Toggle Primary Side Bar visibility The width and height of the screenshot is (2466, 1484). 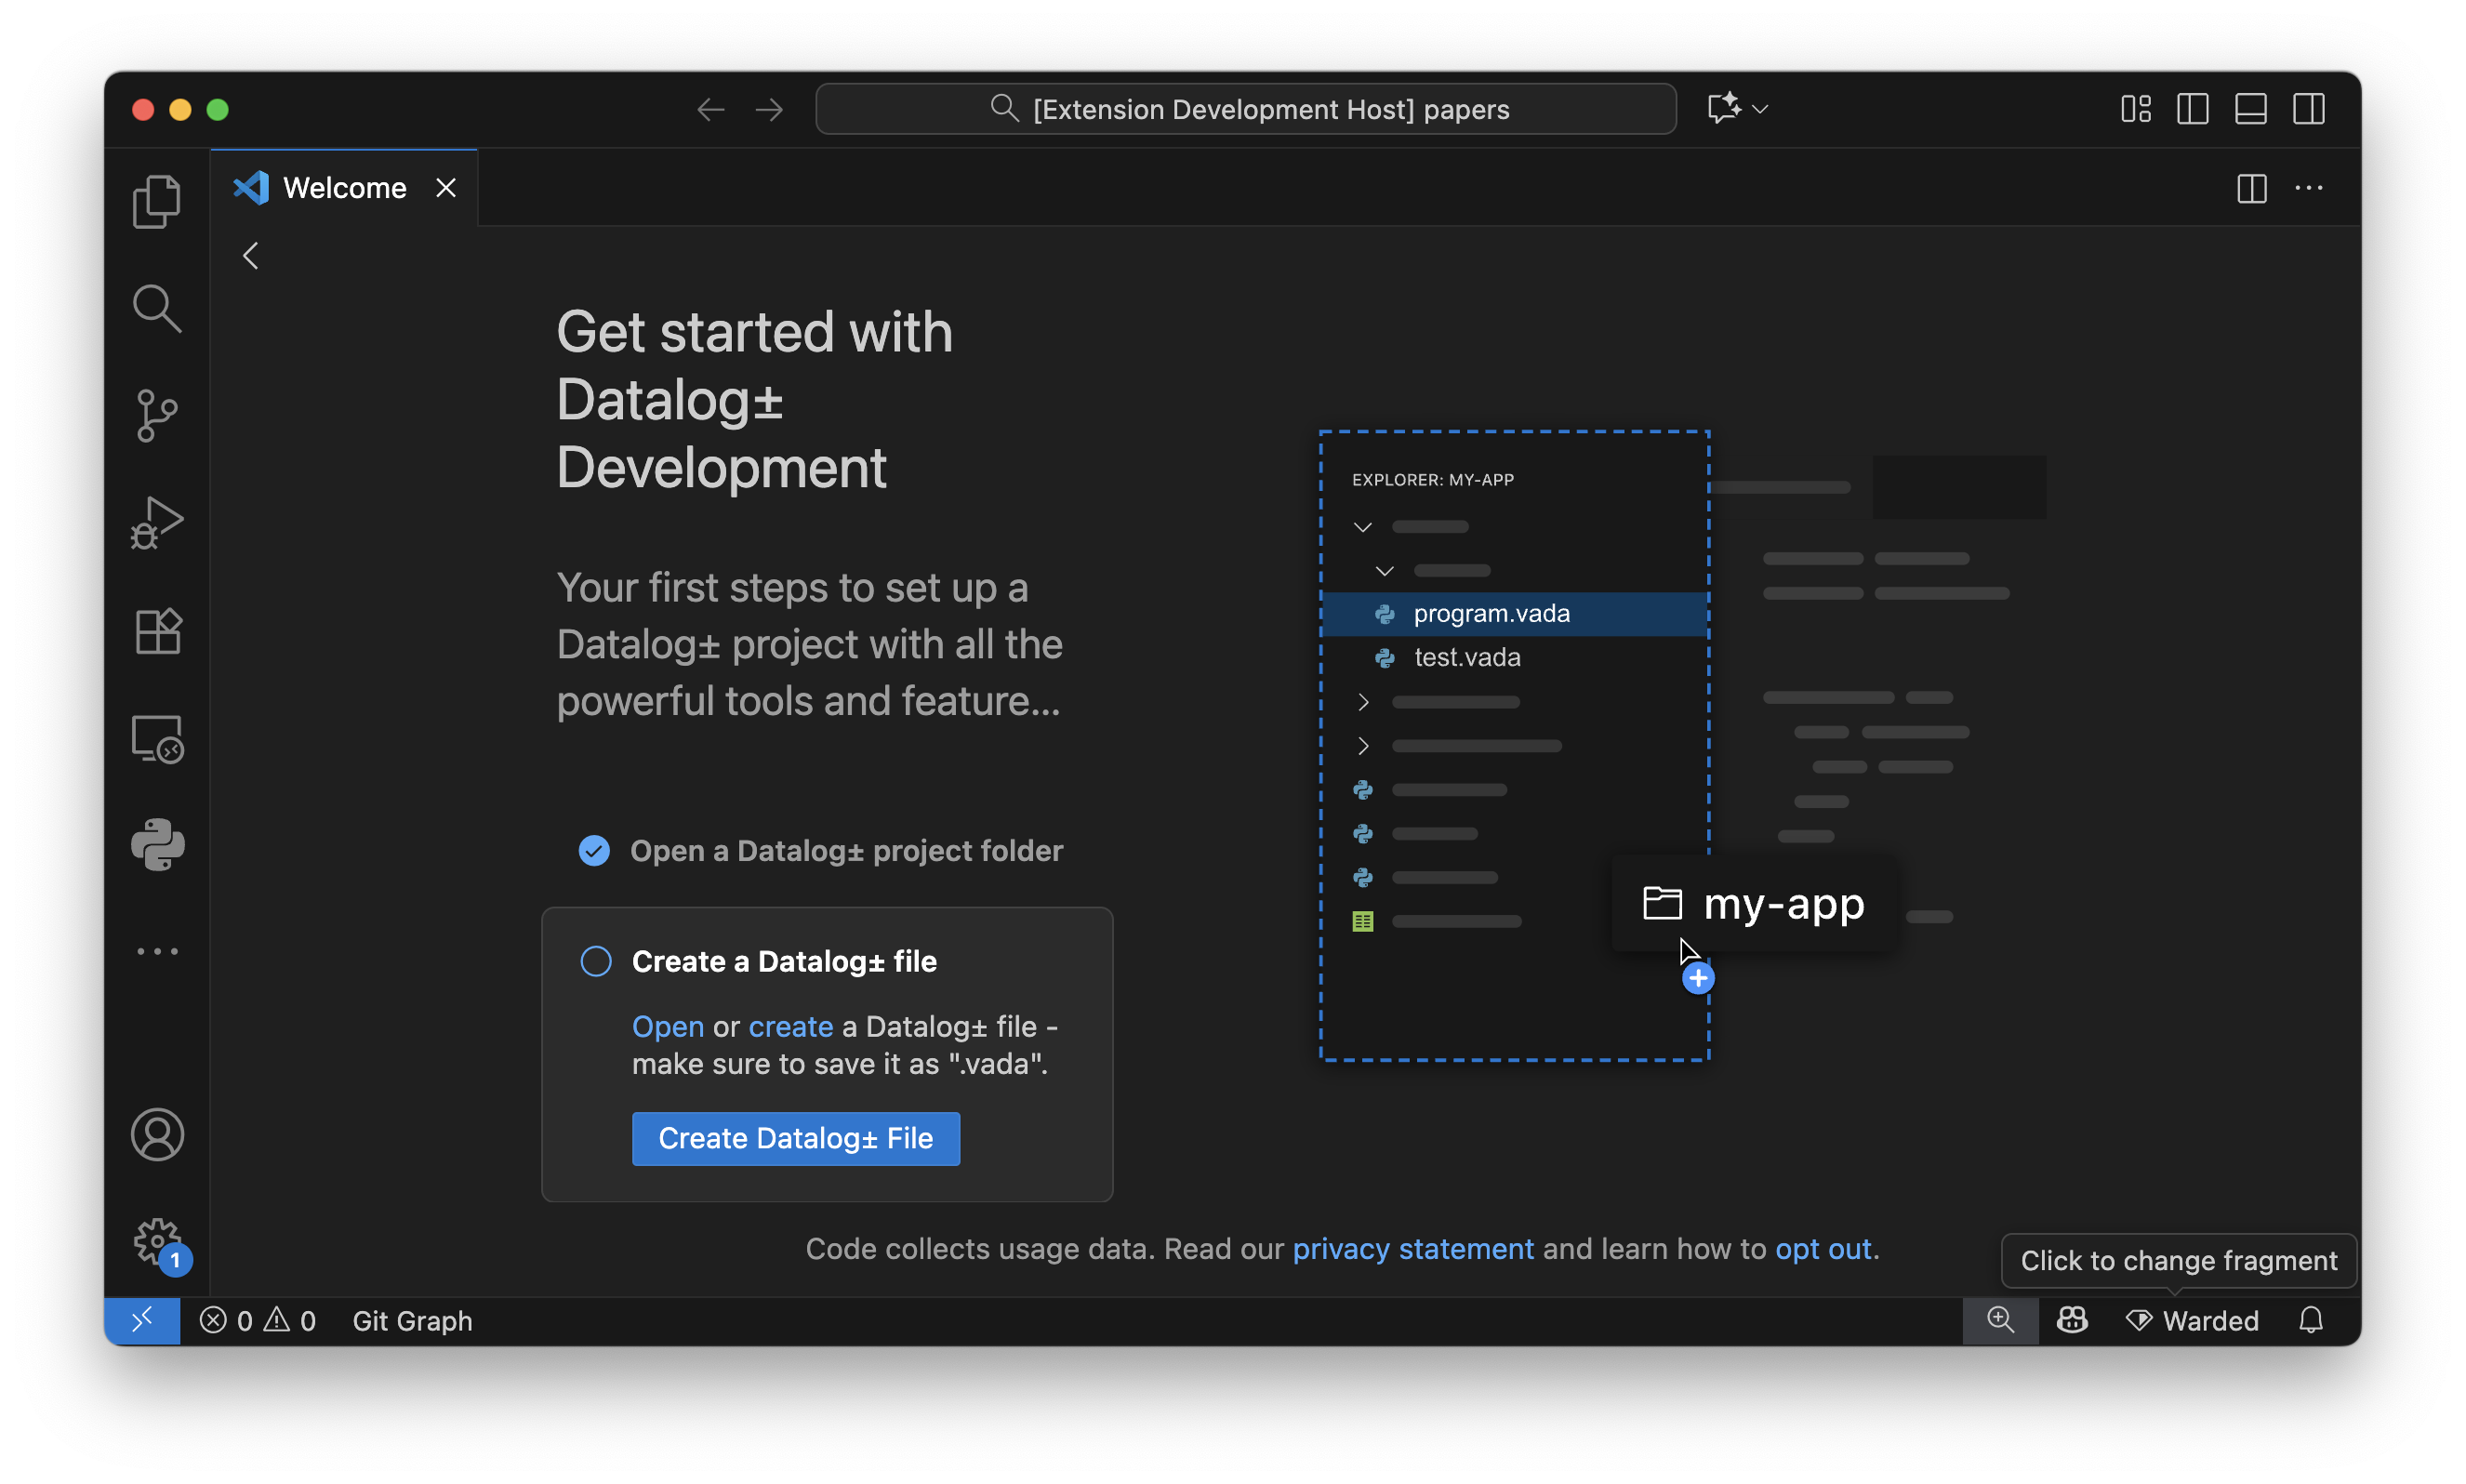coord(2192,109)
